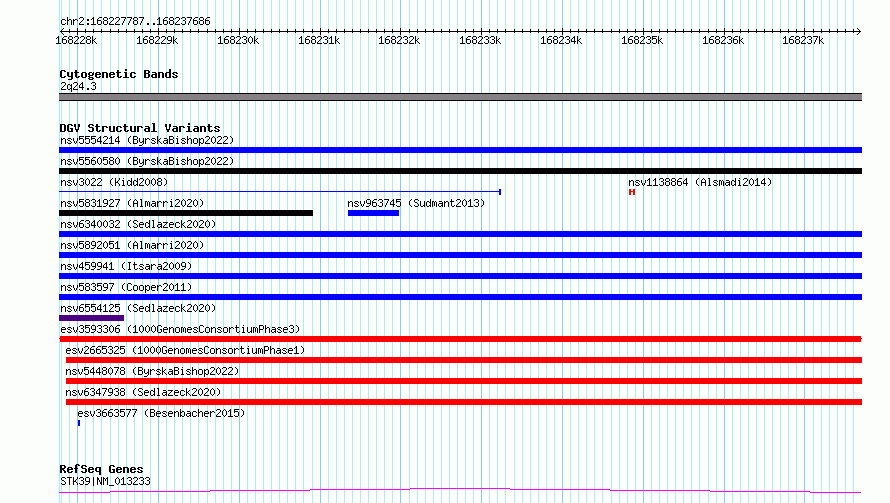Open nsv5831927 (Almarri2020) label

click(132, 203)
